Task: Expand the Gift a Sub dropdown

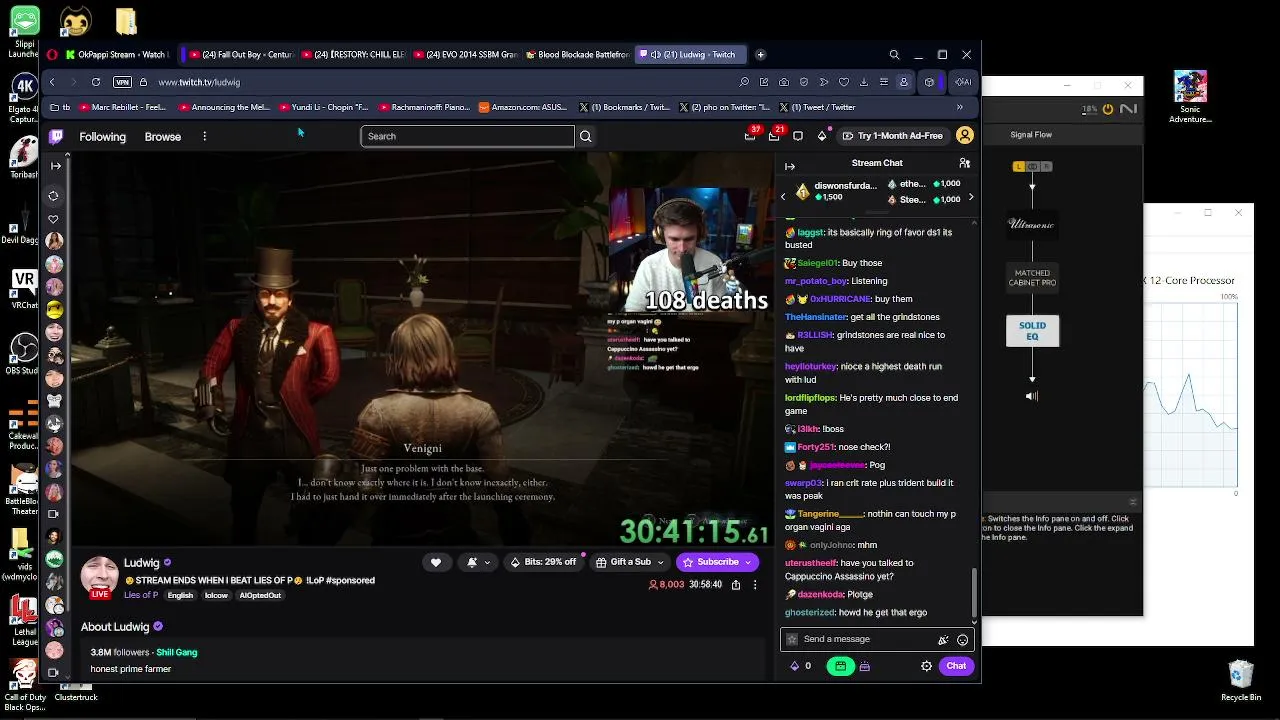Action: [660, 562]
